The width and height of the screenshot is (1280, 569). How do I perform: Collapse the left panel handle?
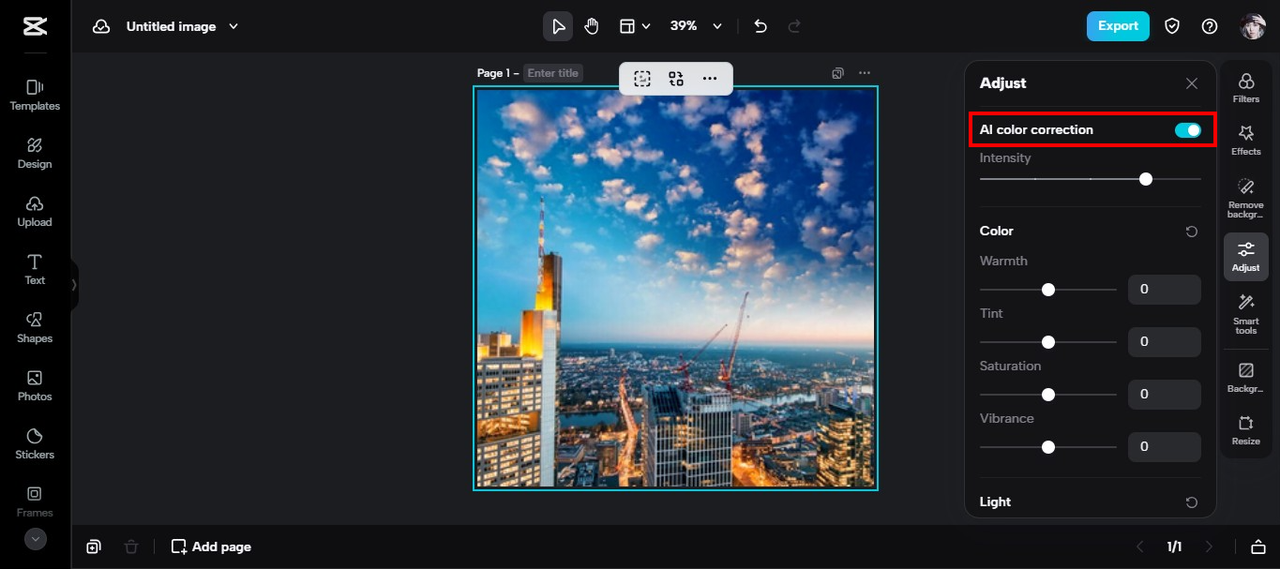coord(74,285)
